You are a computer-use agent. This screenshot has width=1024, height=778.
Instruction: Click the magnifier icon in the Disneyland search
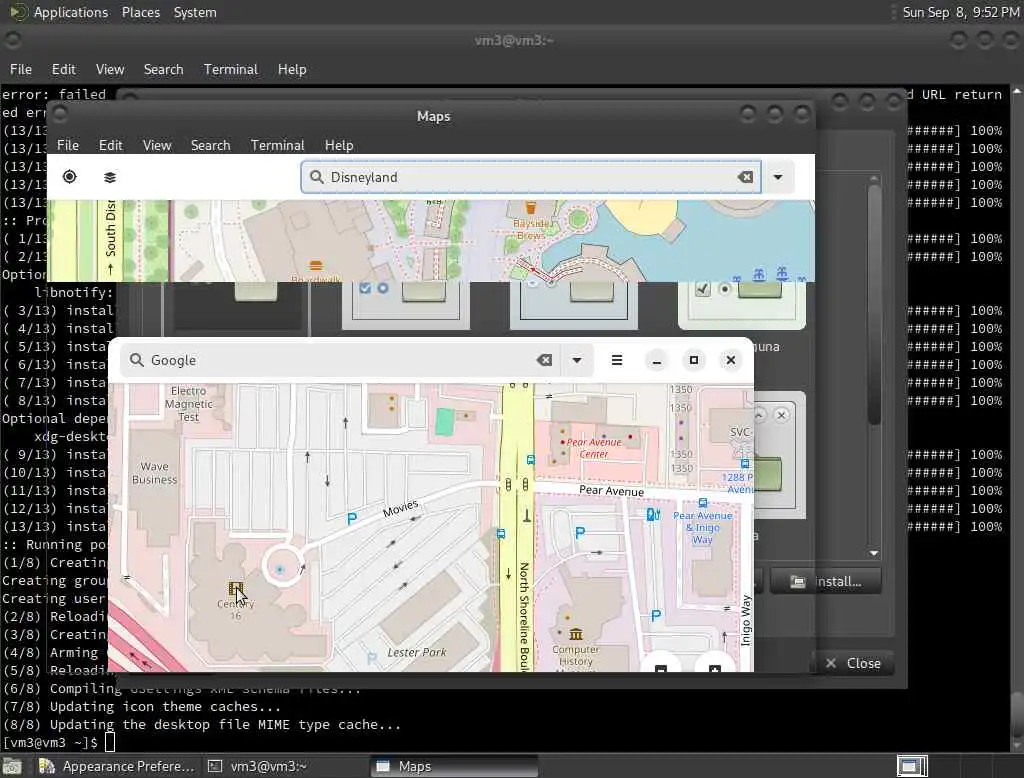pyautogui.click(x=317, y=177)
